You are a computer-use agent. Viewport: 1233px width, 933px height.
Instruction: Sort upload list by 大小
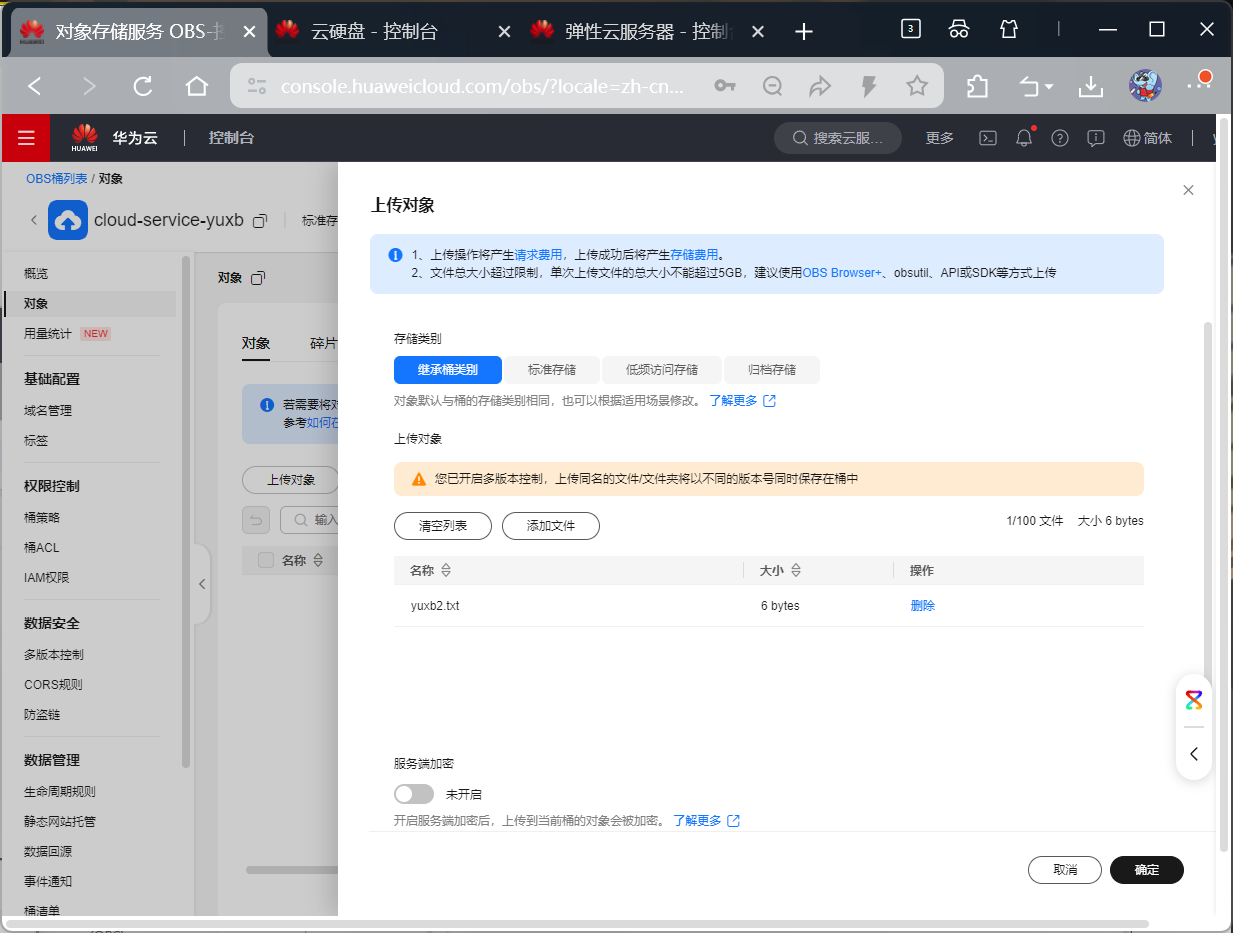point(796,570)
